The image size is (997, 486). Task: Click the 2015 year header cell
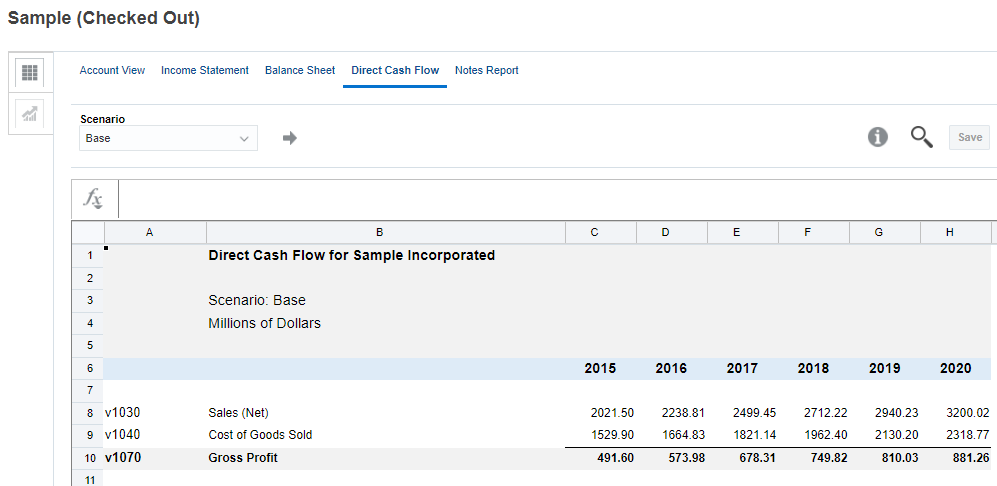[x=601, y=368]
